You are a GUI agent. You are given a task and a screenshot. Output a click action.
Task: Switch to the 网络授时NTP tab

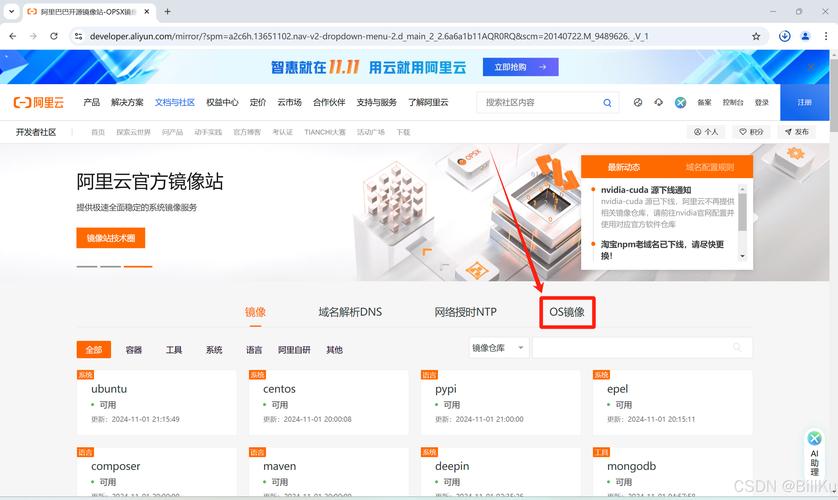tap(465, 312)
